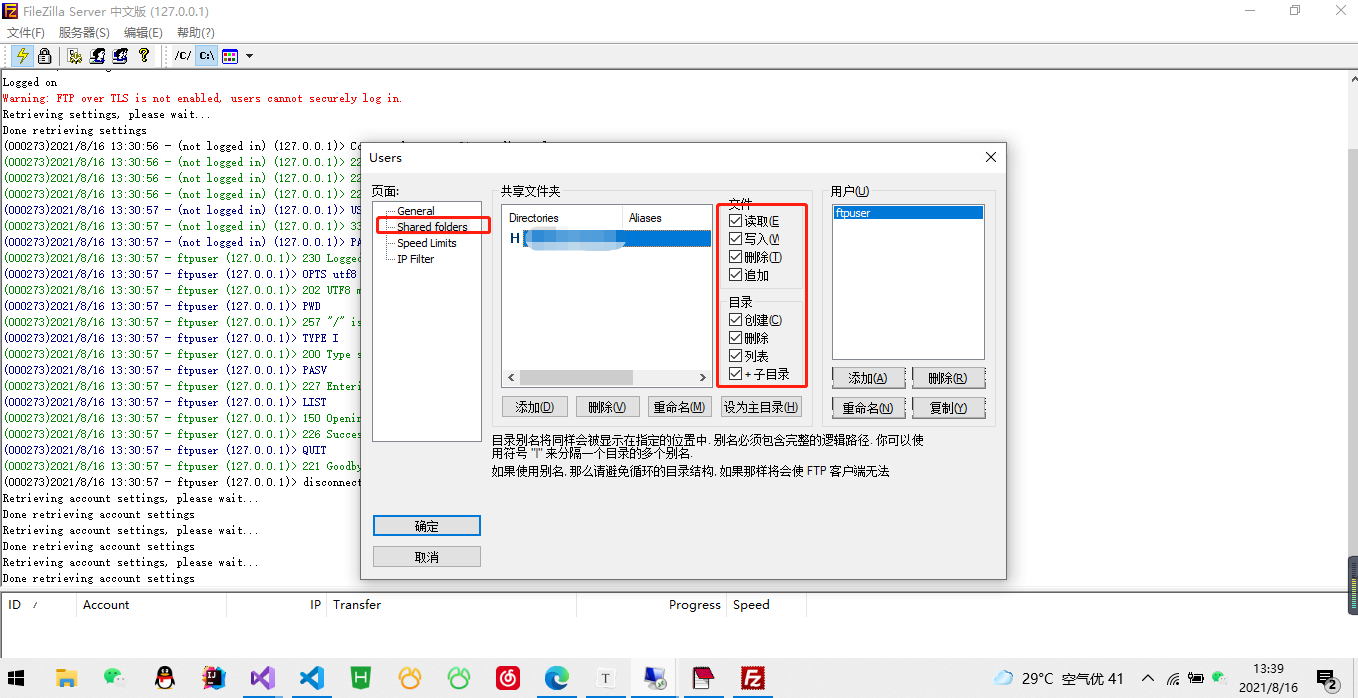
Task: Click the Transfer column header
Action: 451,605
